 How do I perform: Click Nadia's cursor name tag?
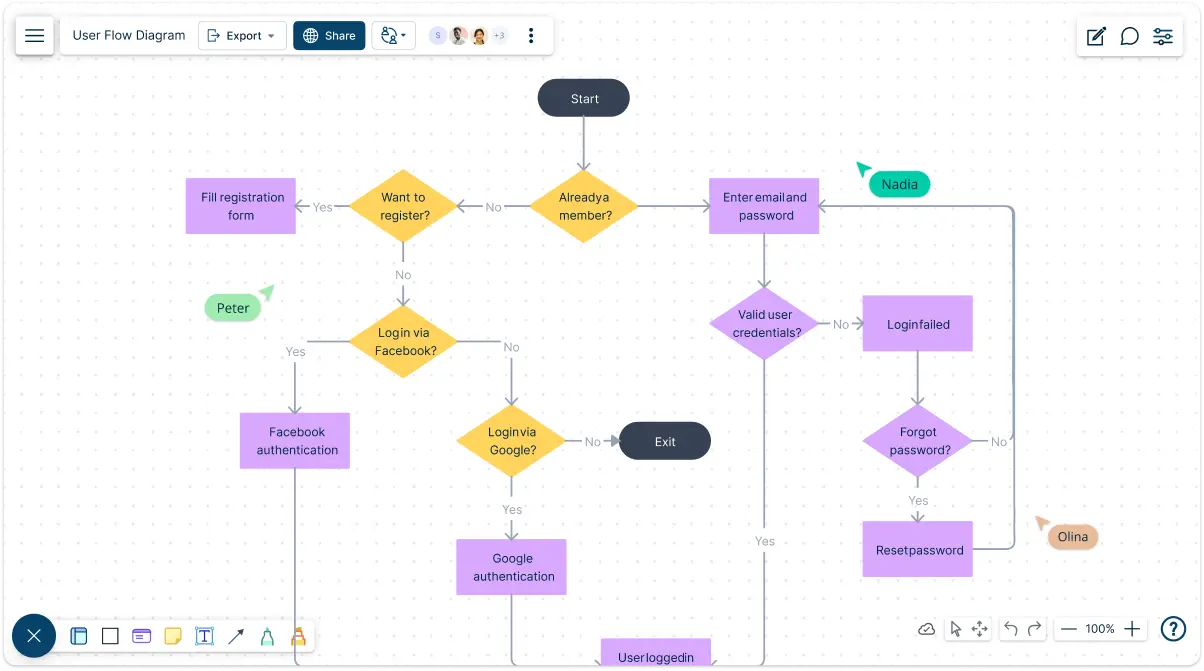tap(899, 184)
